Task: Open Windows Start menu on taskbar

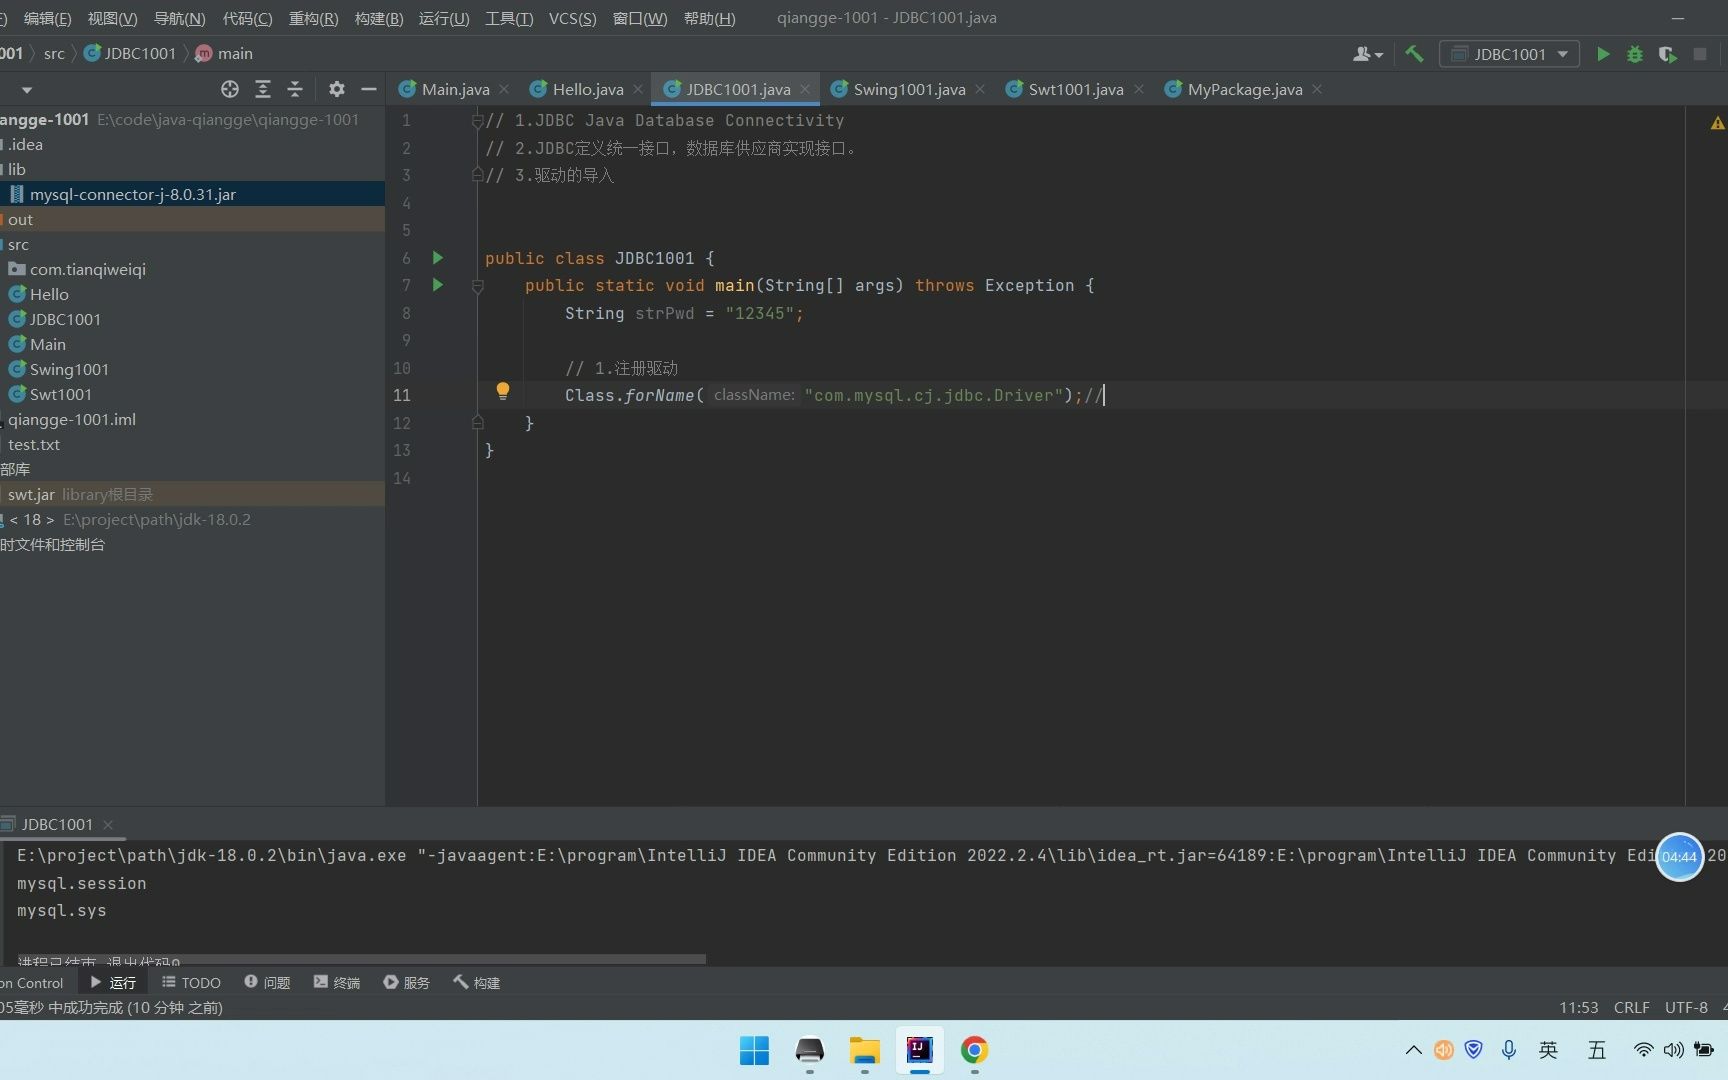Action: tap(754, 1050)
